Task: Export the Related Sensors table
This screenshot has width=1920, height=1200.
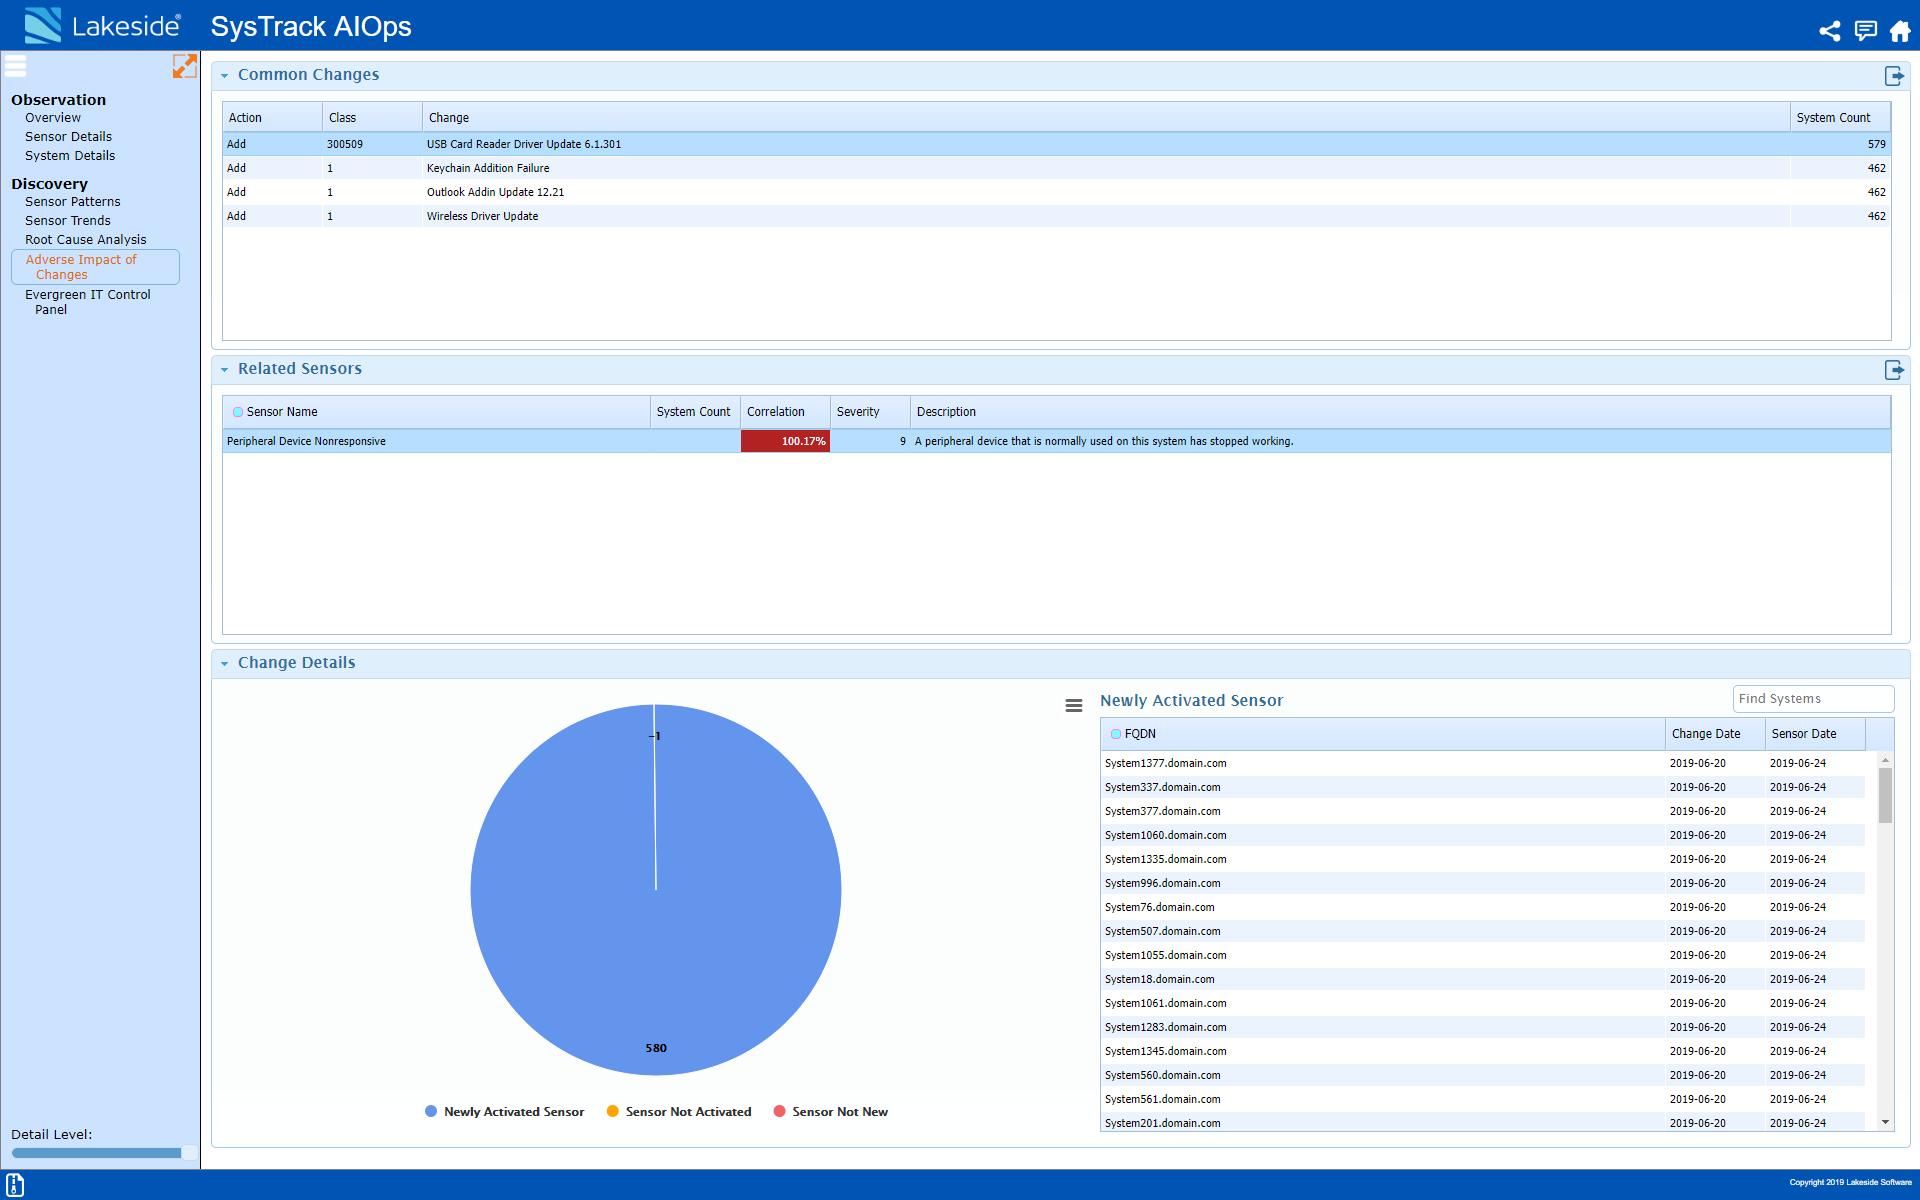Action: 1894,369
